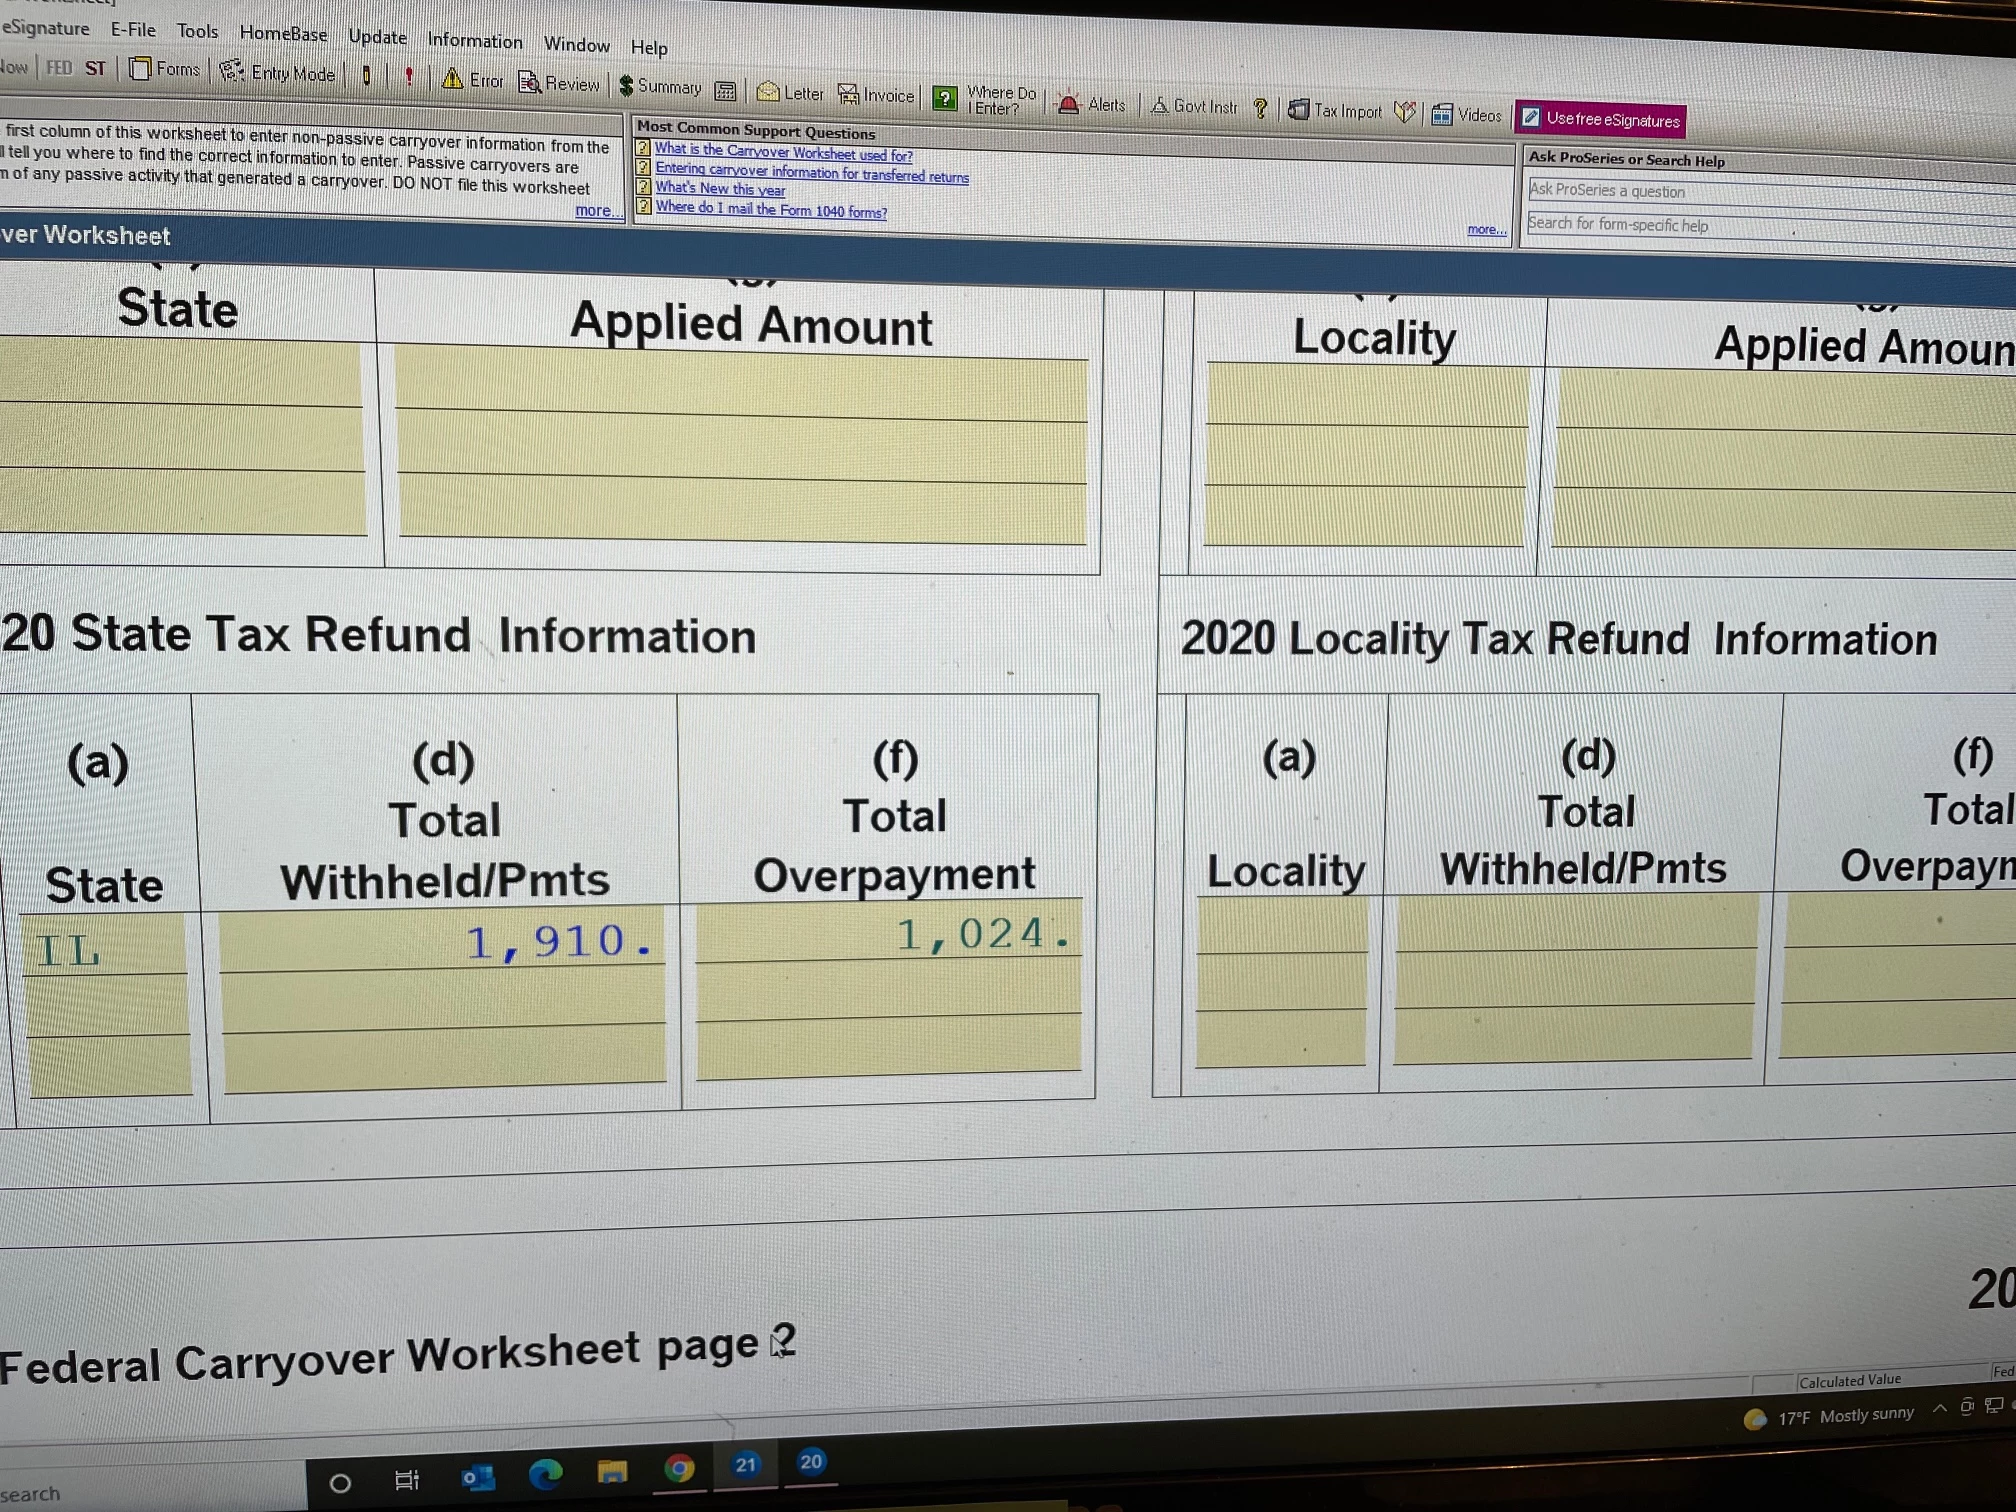Toggle Entry Mode in toolbar
The width and height of the screenshot is (2016, 1512).
(x=277, y=72)
